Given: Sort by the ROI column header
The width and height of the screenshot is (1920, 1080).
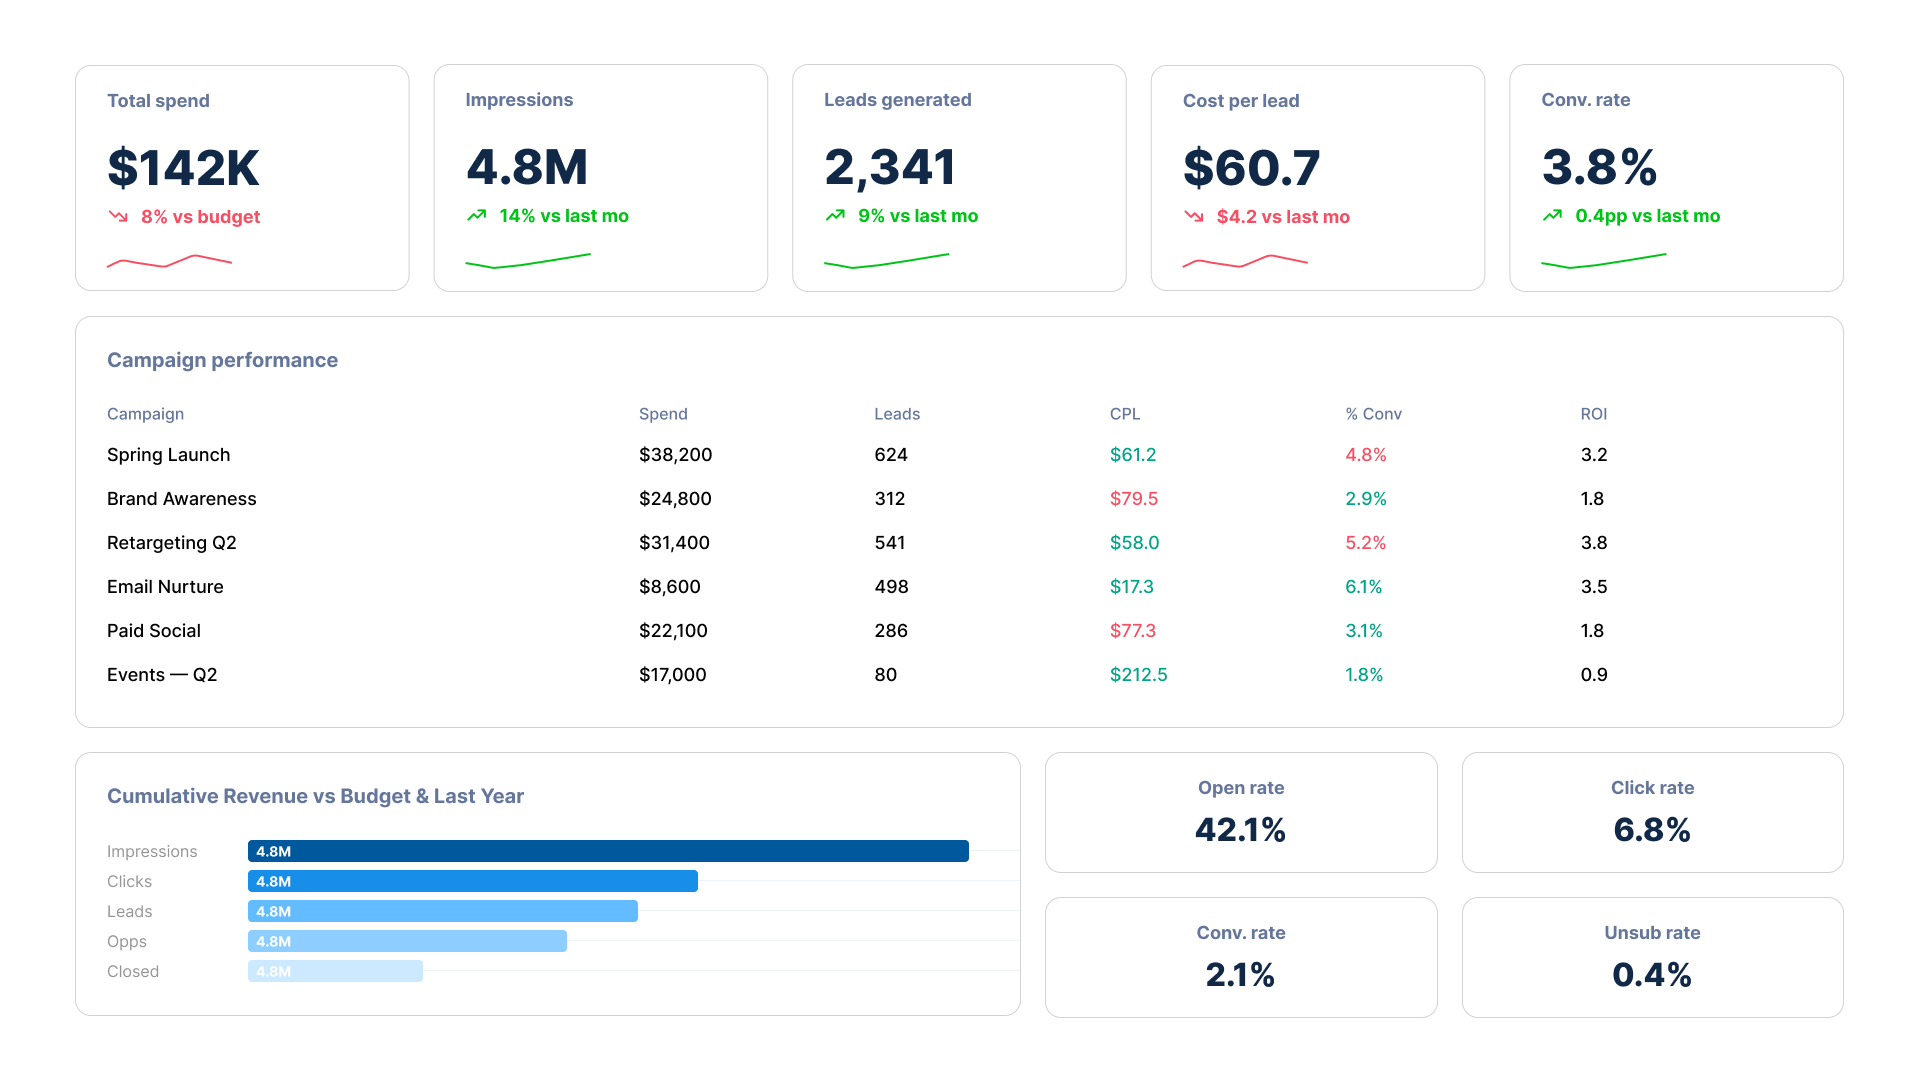Looking at the screenshot, I should tap(1594, 414).
